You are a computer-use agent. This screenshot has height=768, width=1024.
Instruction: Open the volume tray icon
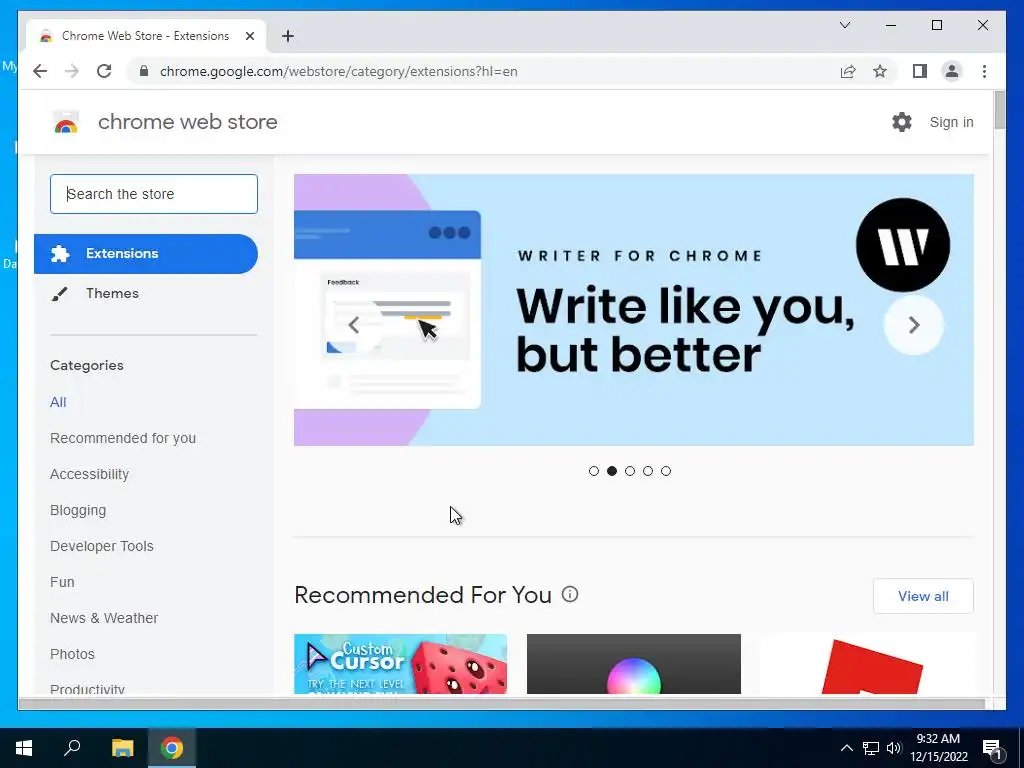(893, 748)
